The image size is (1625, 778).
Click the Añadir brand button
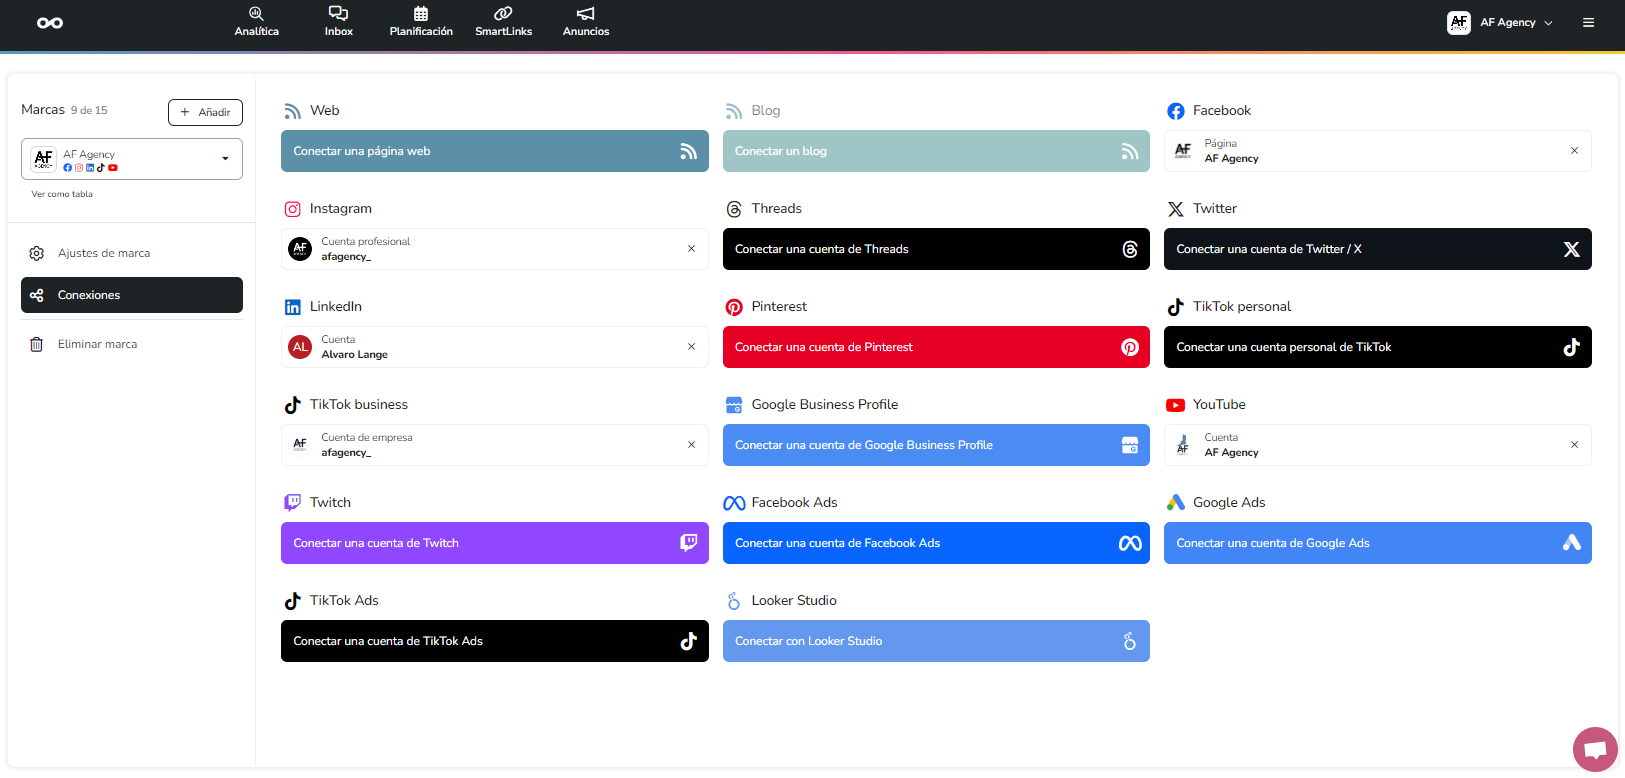point(205,112)
